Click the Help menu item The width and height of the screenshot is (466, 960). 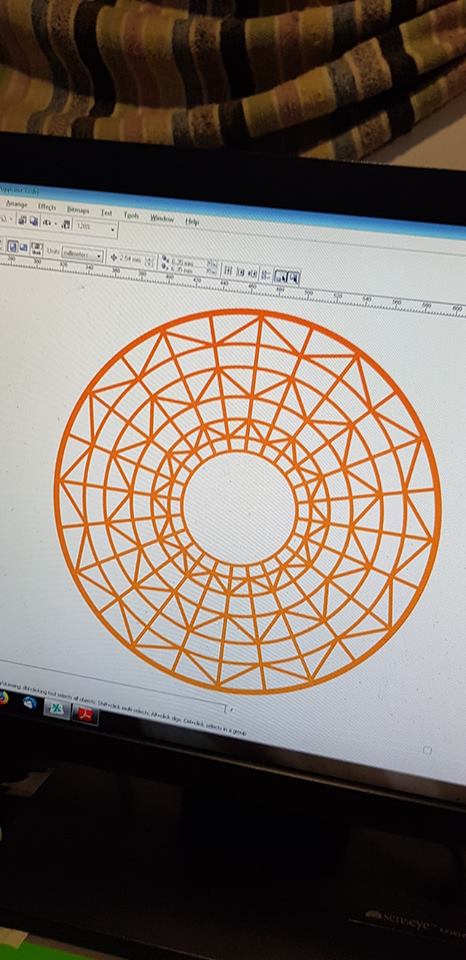pyautogui.click(x=192, y=222)
